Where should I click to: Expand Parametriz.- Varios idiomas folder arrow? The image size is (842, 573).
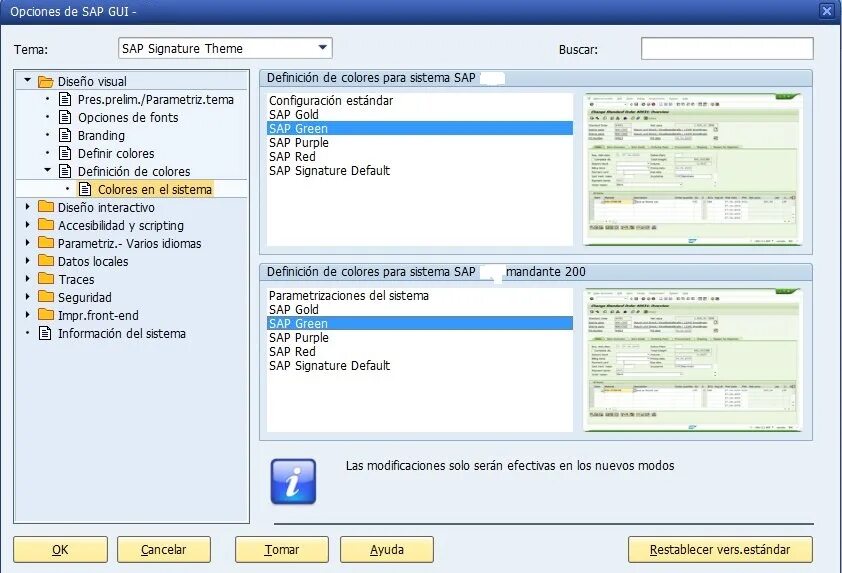pos(27,243)
